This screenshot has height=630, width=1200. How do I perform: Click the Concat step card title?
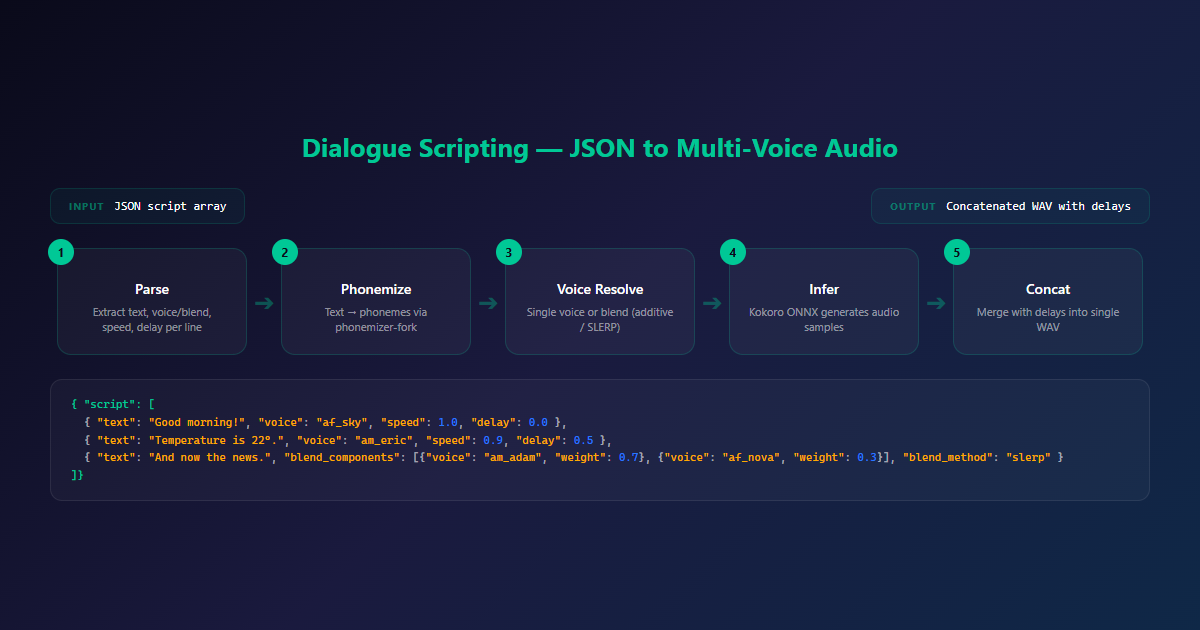1048,289
